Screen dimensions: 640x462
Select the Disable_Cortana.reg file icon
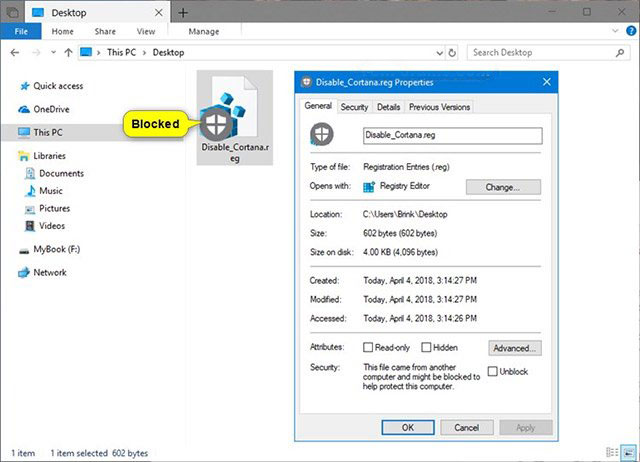click(x=235, y=118)
